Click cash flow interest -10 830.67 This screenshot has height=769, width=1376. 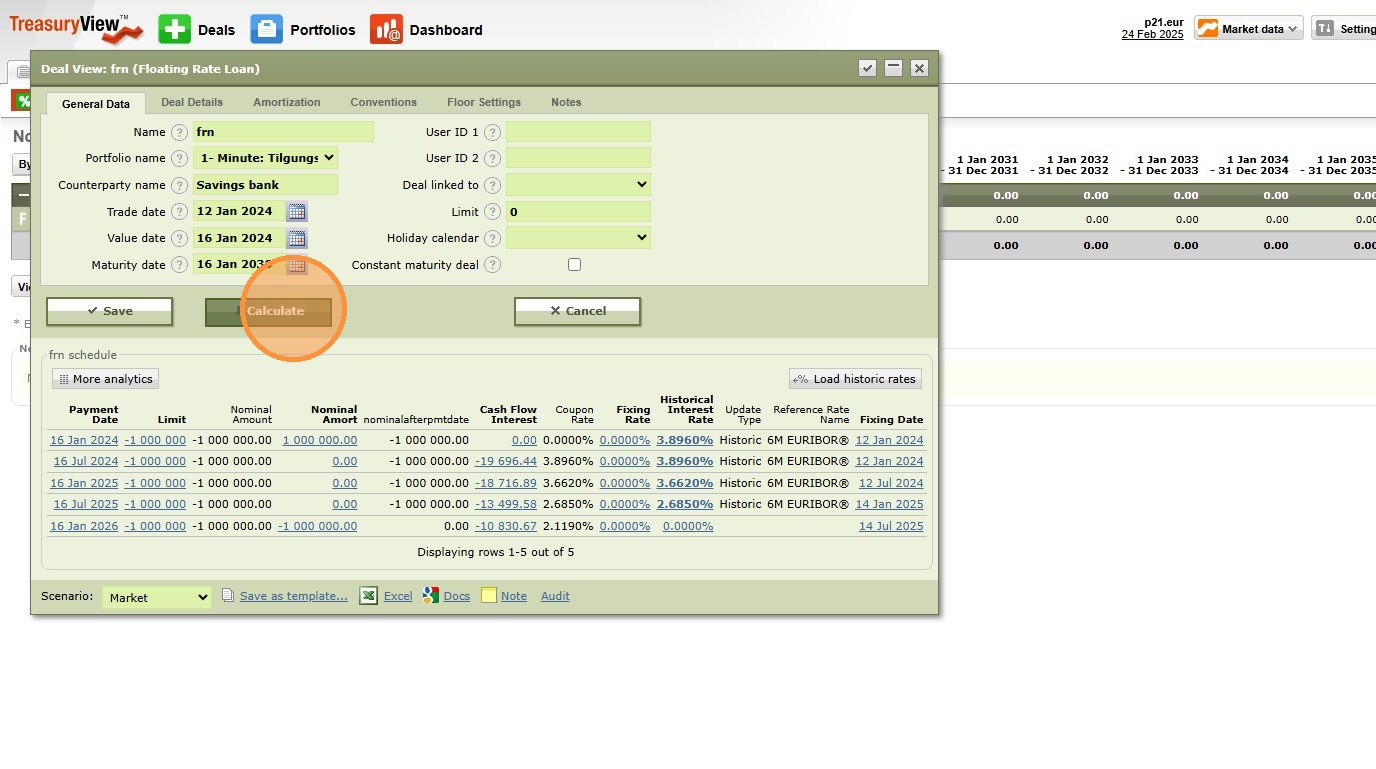[x=506, y=526]
